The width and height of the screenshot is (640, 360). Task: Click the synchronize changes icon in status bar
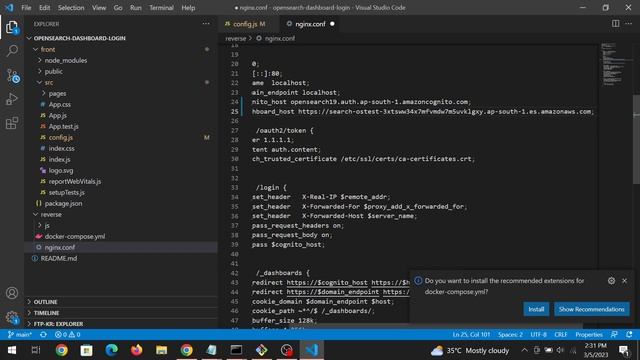click(x=43, y=334)
